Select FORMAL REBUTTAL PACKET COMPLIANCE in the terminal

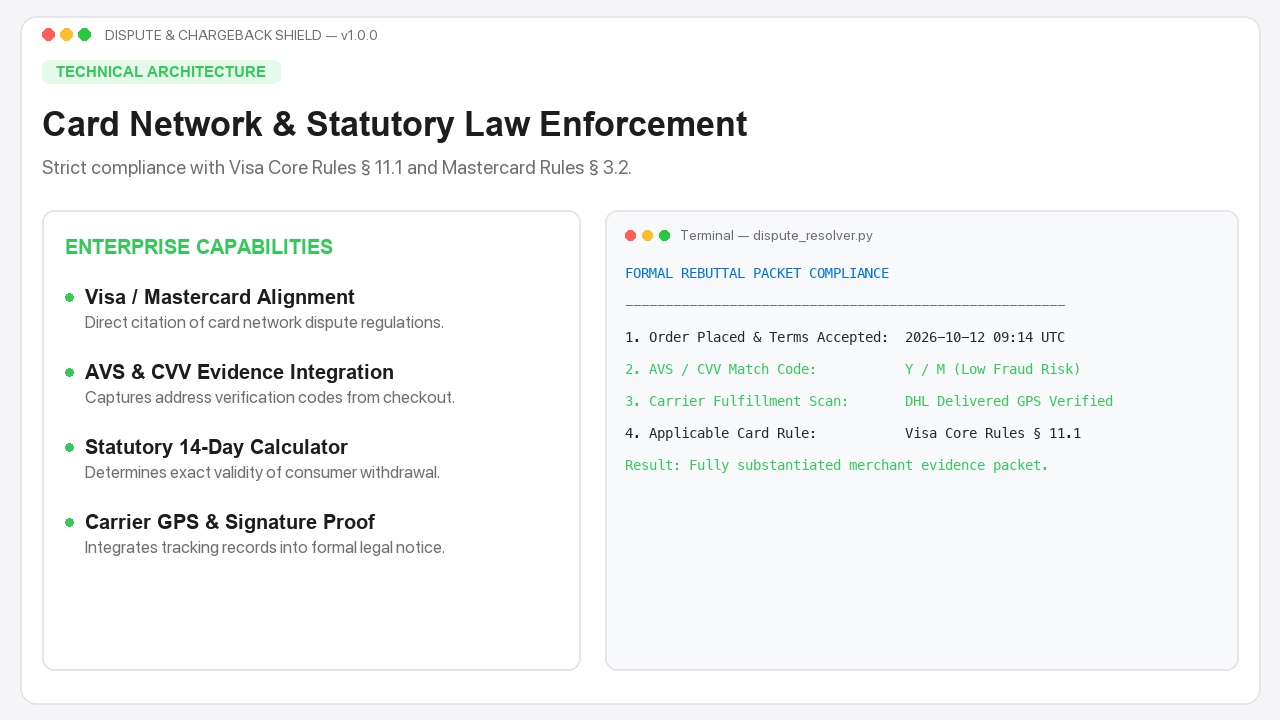[x=757, y=273]
